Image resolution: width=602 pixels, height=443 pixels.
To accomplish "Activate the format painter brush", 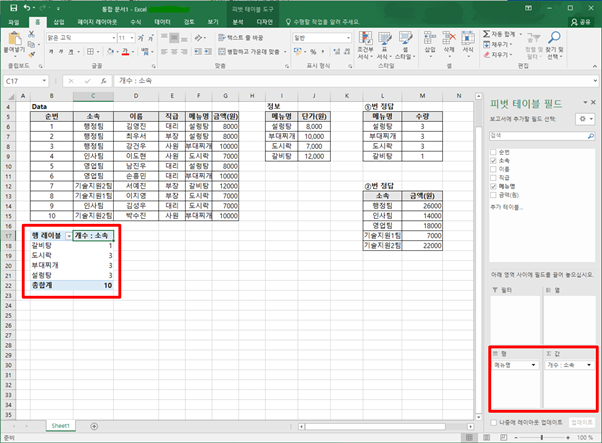I will 31,55.
